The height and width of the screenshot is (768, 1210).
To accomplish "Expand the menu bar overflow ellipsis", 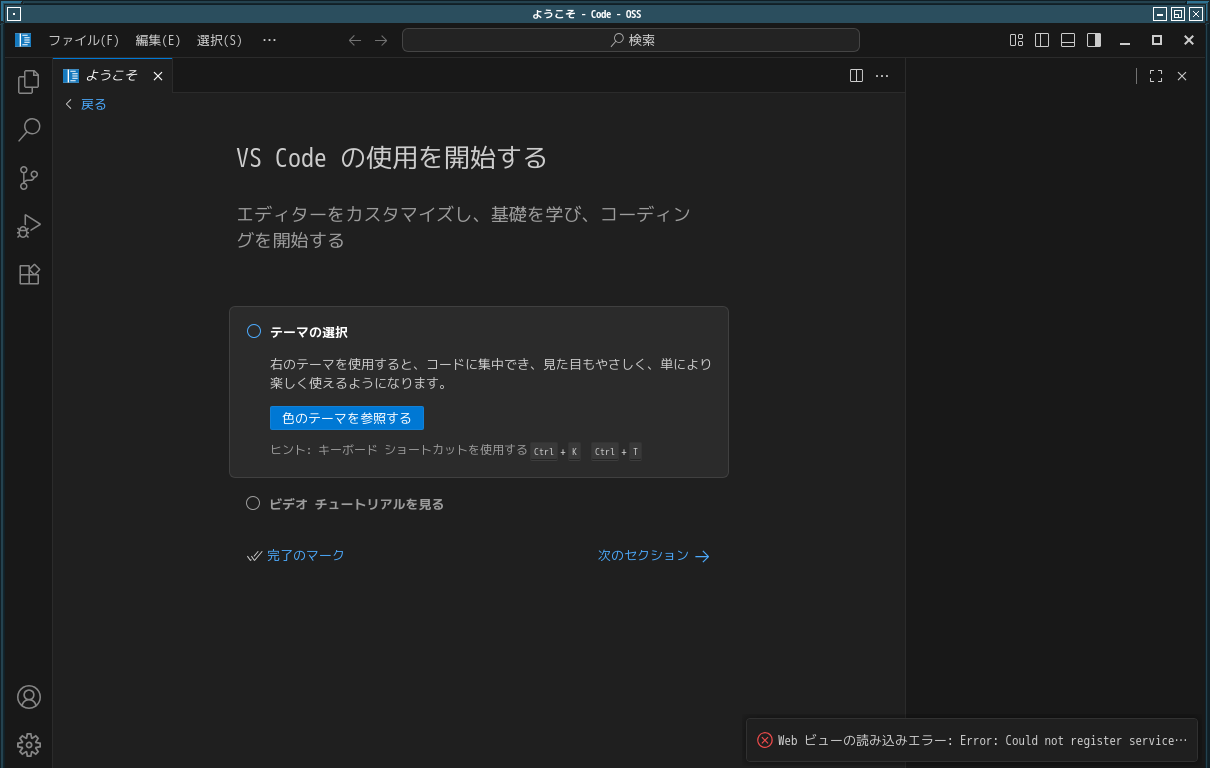I will (x=269, y=40).
